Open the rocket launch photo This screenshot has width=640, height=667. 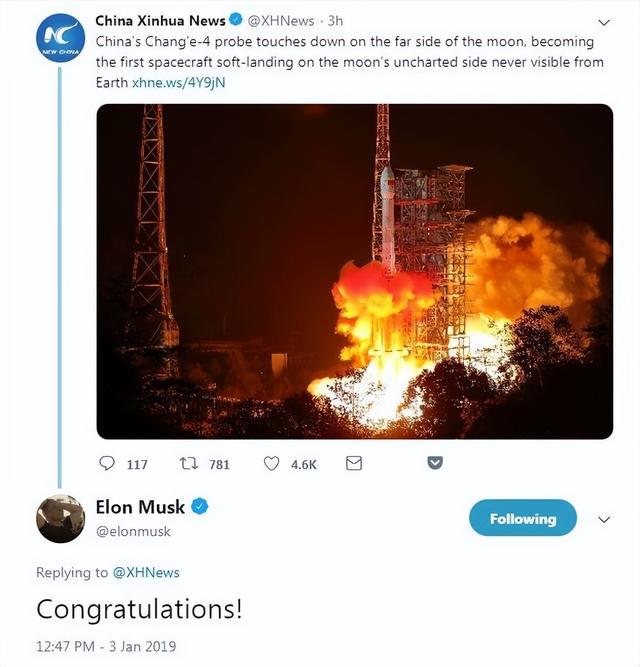[354, 271]
